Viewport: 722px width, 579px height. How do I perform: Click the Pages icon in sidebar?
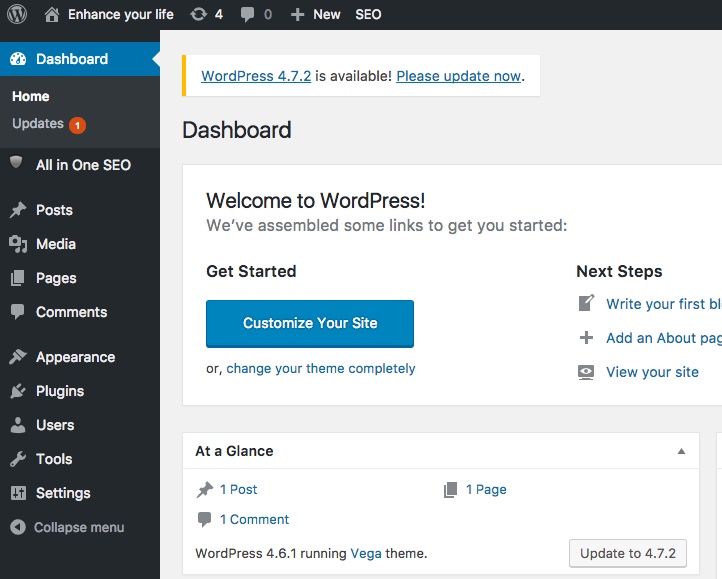click(17, 278)
